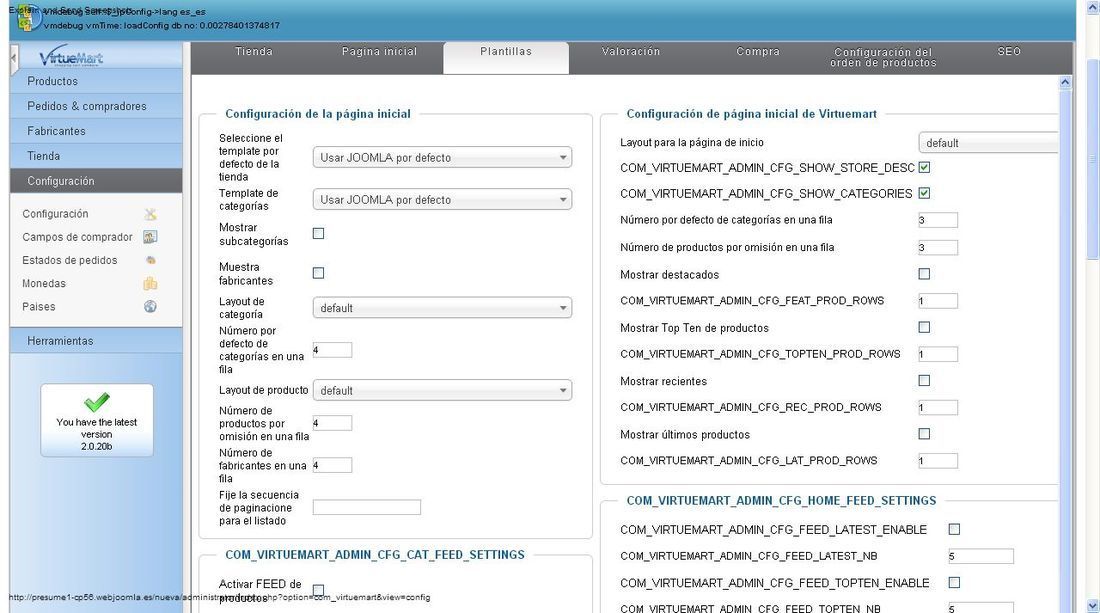Open Template de categorías dropdown
Image resolution: width=1100 pixels, height=613 pixels.
pyautogui.click(x=442, y=200)
